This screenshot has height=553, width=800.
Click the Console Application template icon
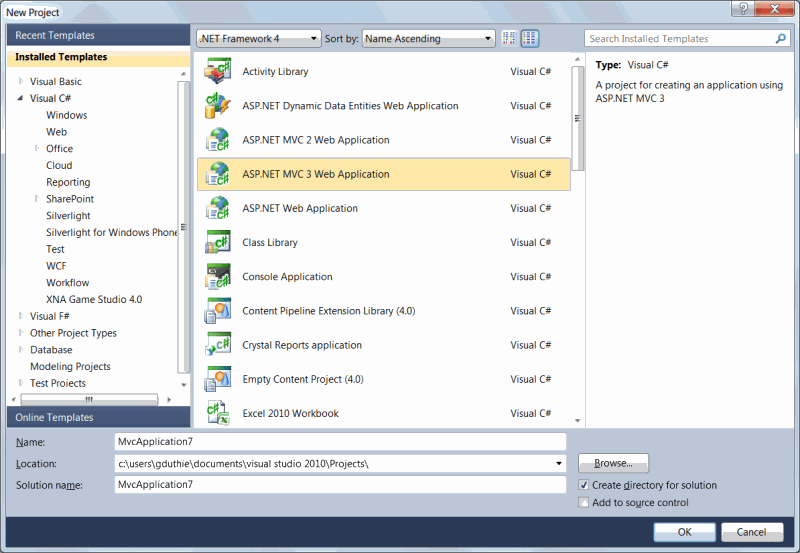coord(218,276)
